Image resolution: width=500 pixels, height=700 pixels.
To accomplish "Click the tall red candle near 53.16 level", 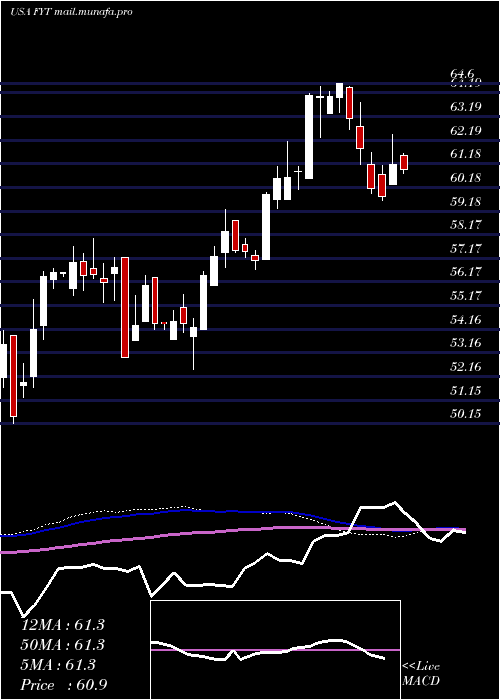I will (125, 307).
